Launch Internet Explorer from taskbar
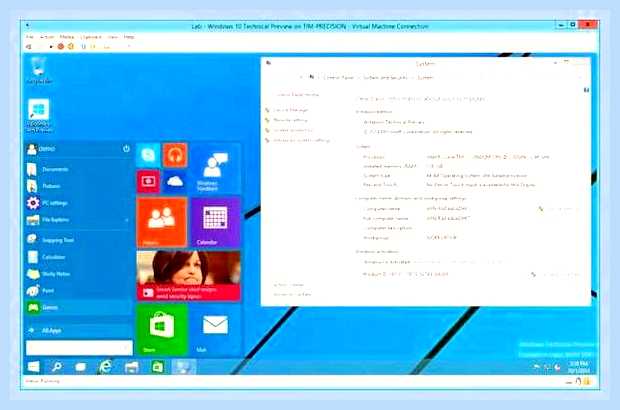Image resolution: width=620 pixels, height=410 pixels. (106, 367)
